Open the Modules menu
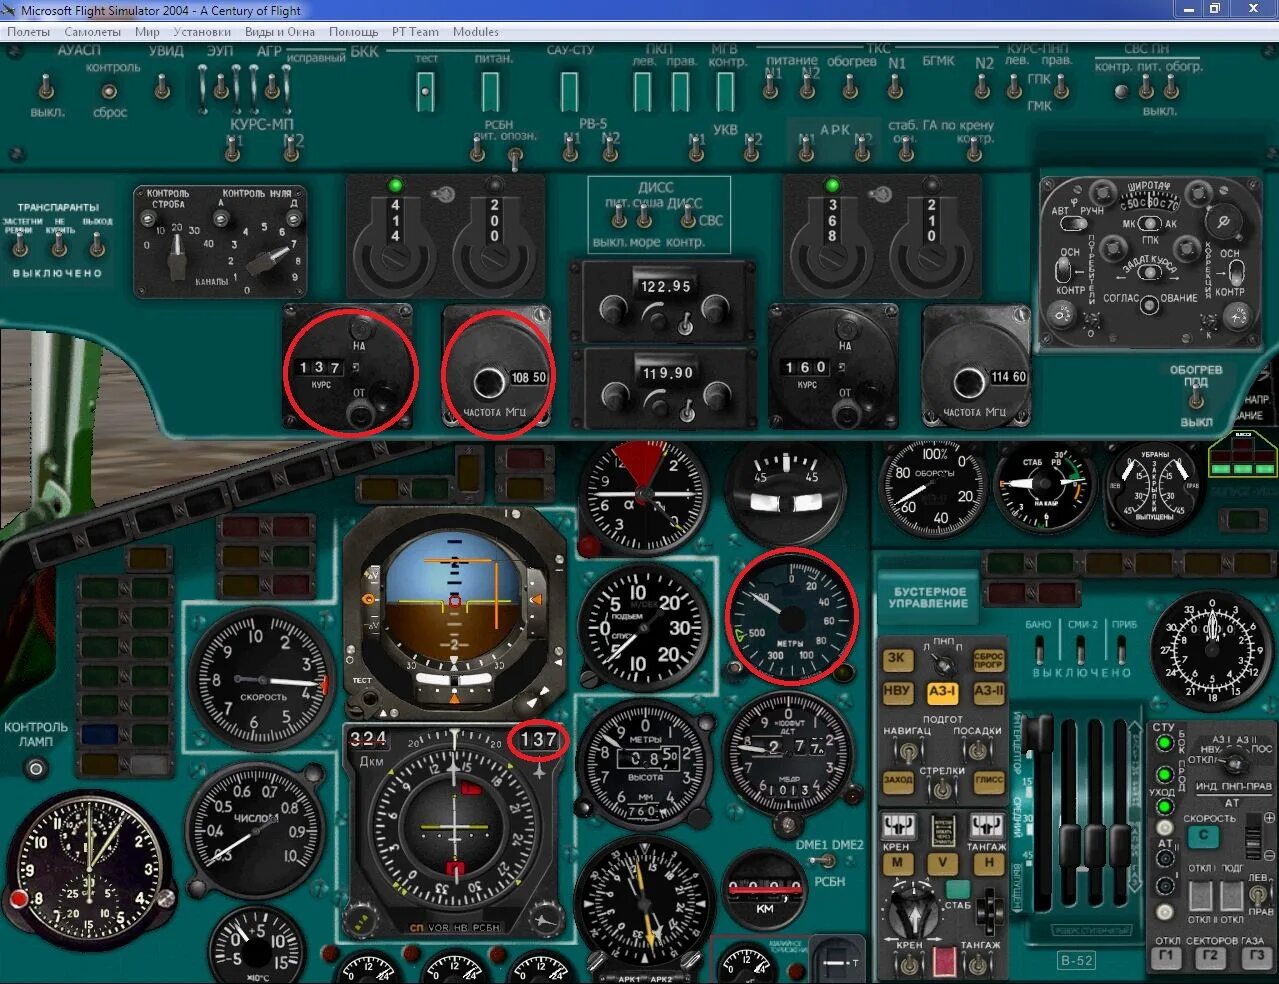The image size is (1279, 984). click(476, 32)
